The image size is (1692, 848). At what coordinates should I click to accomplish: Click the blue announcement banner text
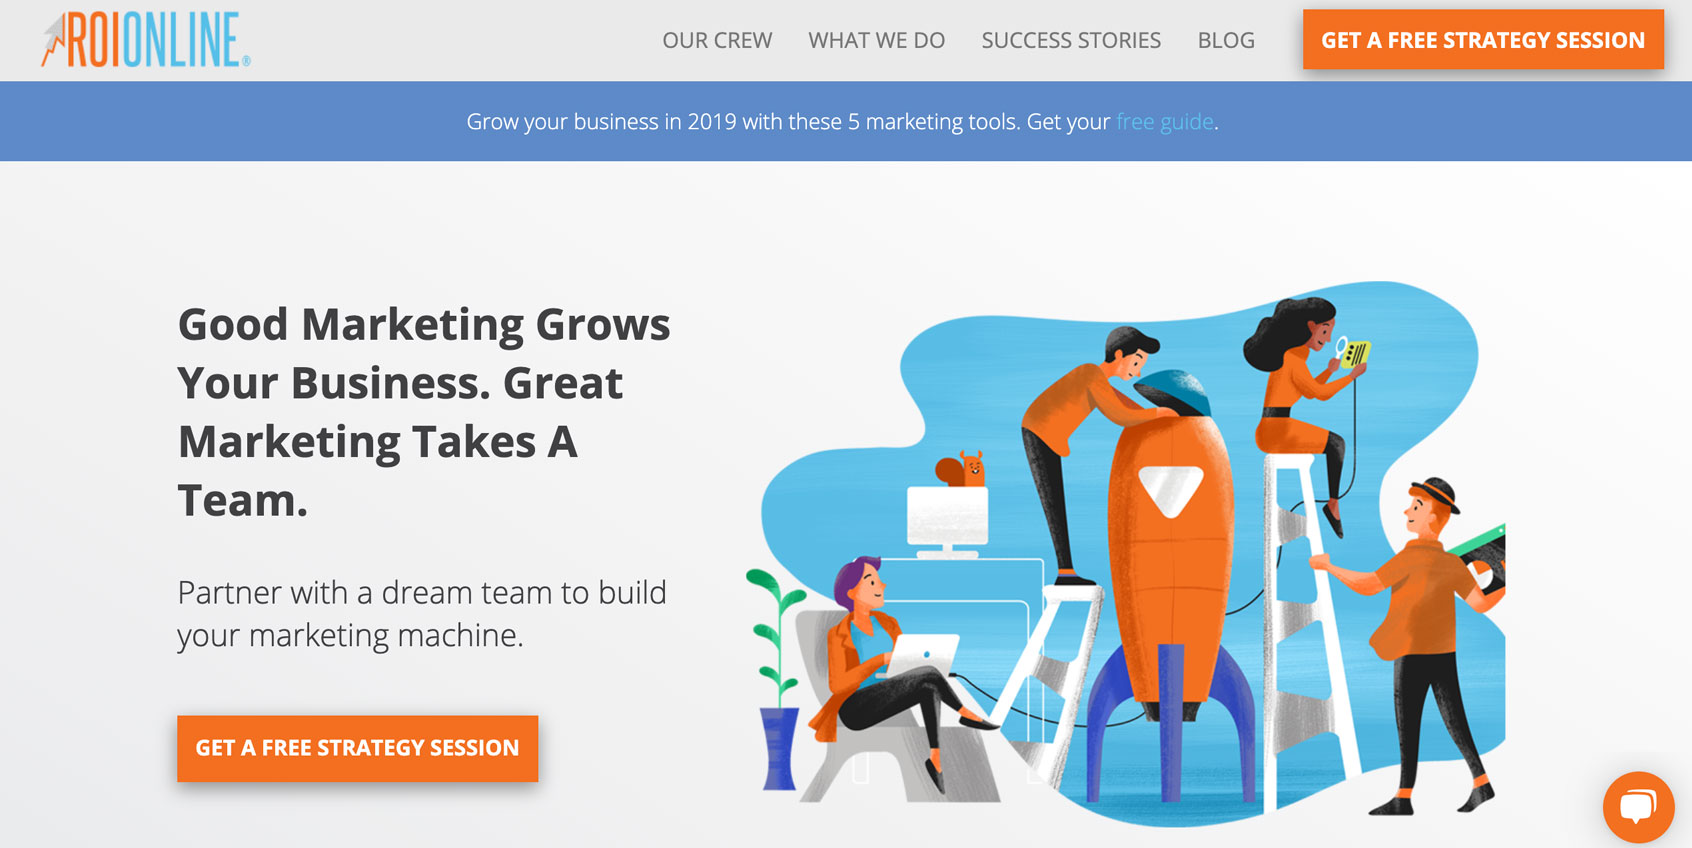[x=842, y=122]
